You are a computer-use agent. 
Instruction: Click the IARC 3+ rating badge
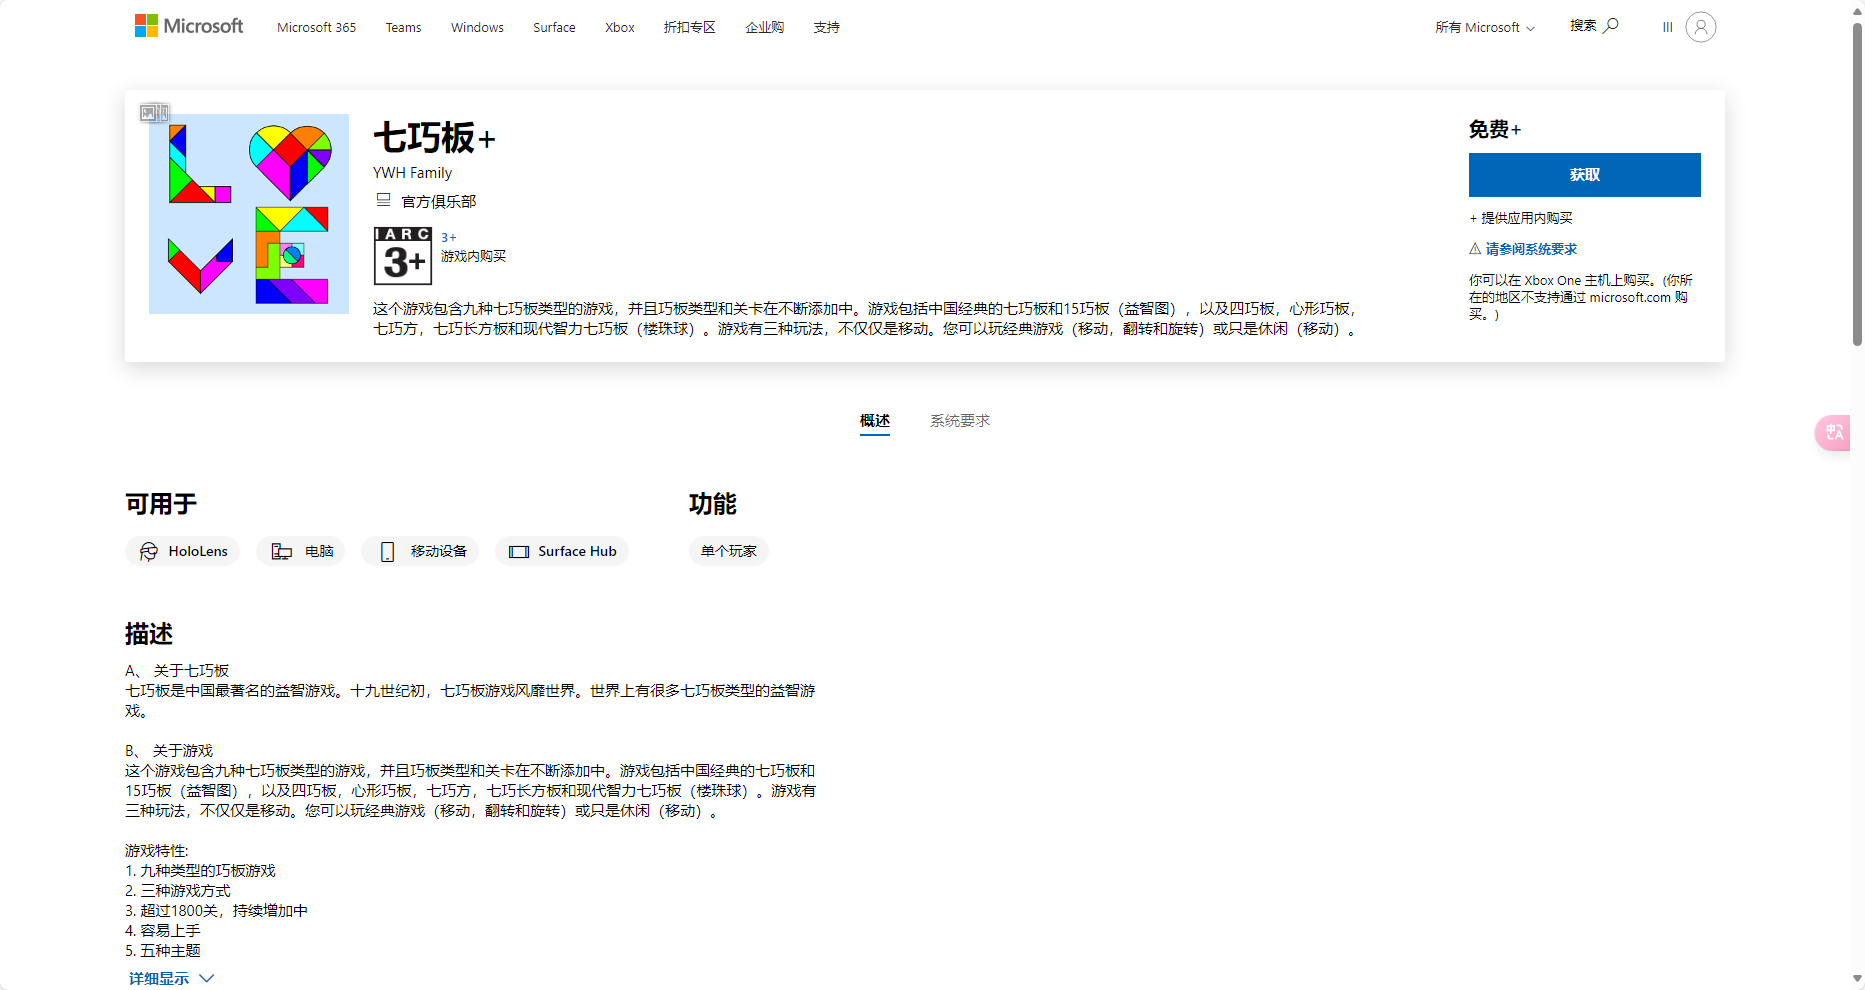pos(402,255)
